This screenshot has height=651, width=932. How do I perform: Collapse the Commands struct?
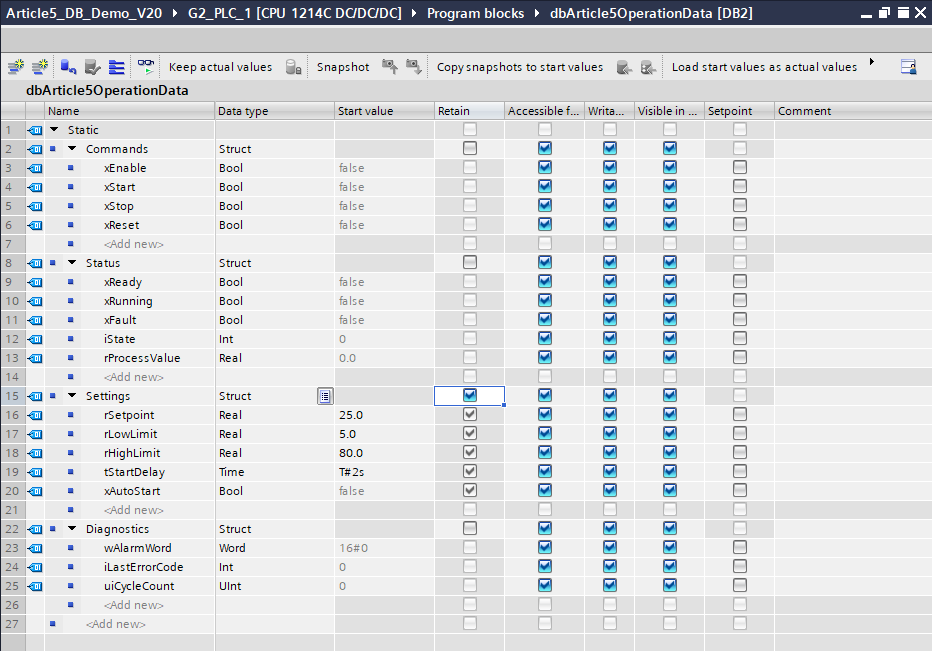point(72,149)
